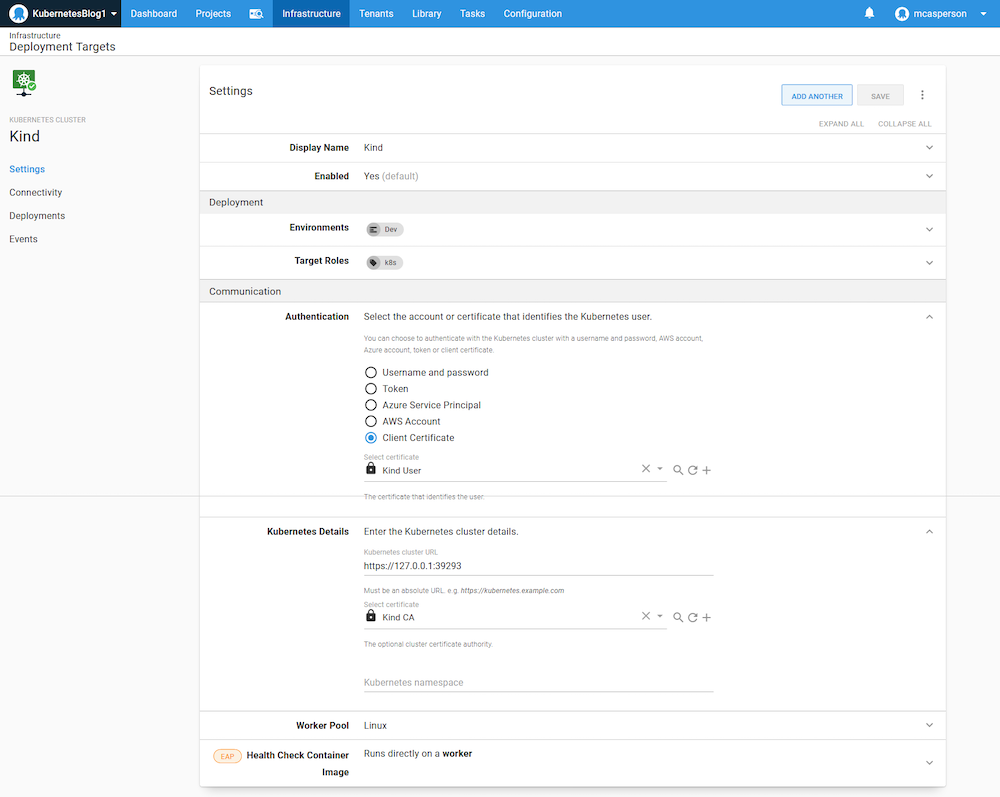Open the notifications bell icon
Viewport: 1000px width, 797px height.
click(869, 14)
